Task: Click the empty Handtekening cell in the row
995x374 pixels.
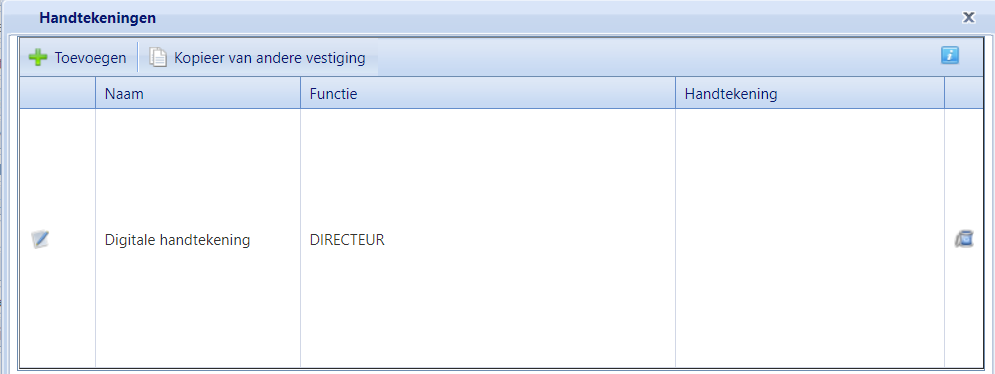Action: 810,239
